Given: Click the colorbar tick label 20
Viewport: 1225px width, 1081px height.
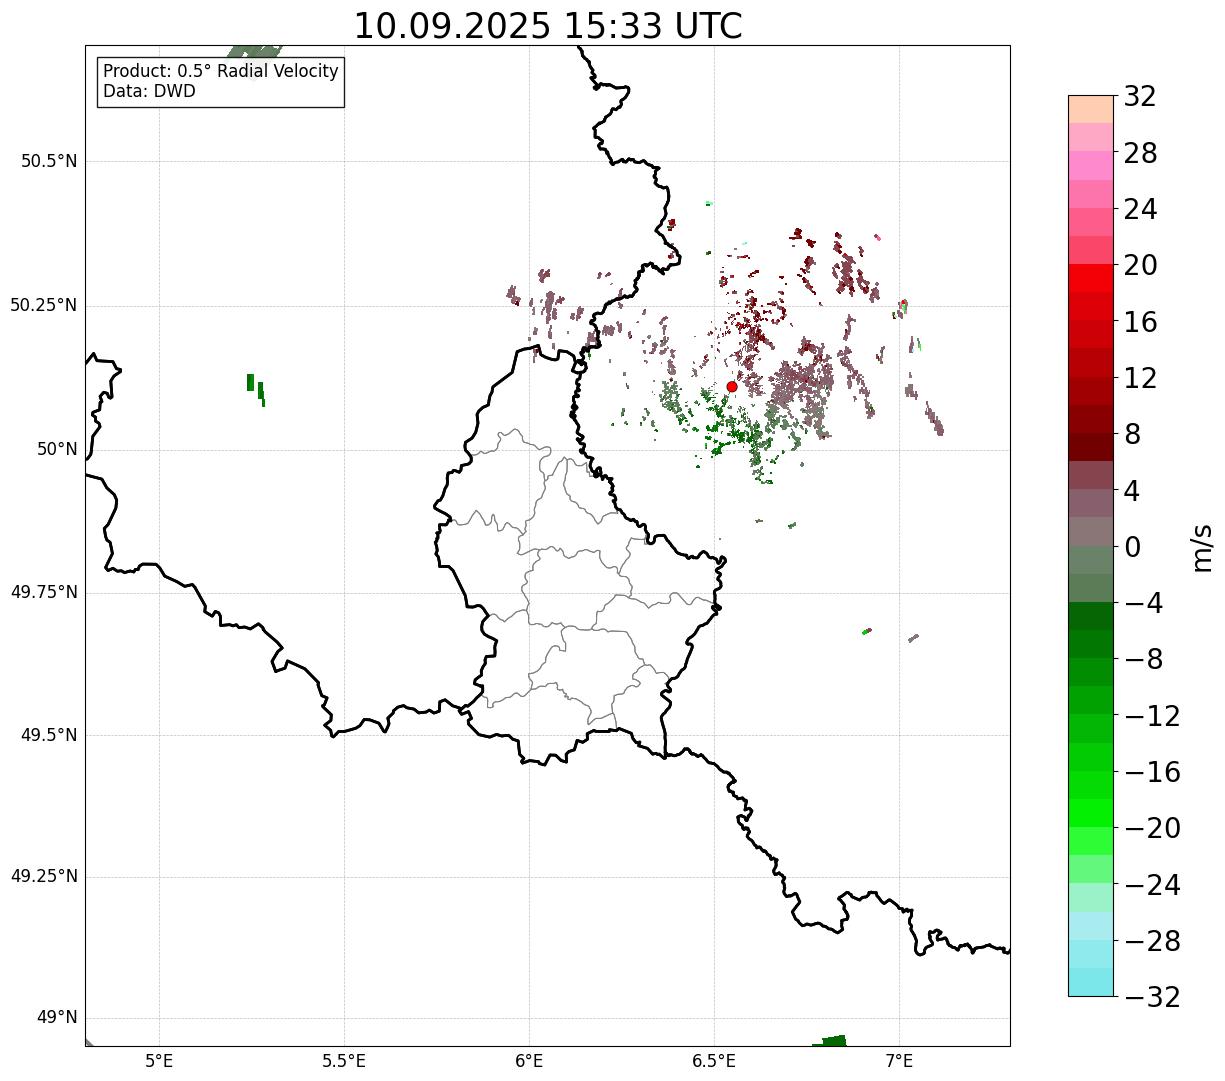Looking at the screenshot, I should click(x=1140, y=266).
